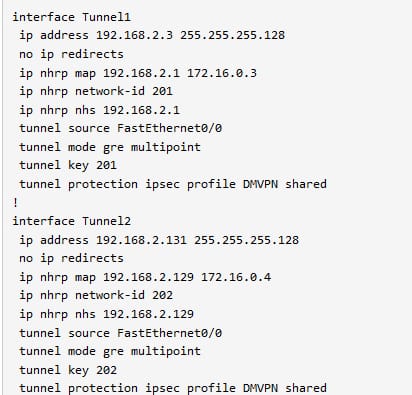
Task: Click the first 'tunnel protection ipsec profile' line
Action: 173,184
